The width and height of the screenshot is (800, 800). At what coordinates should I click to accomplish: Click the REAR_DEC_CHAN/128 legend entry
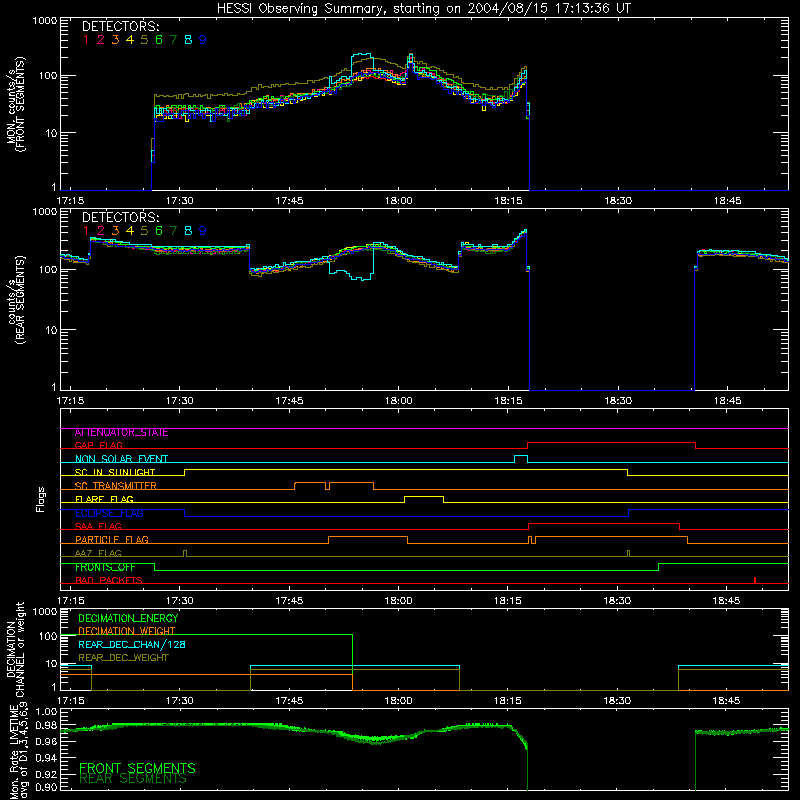132,644
